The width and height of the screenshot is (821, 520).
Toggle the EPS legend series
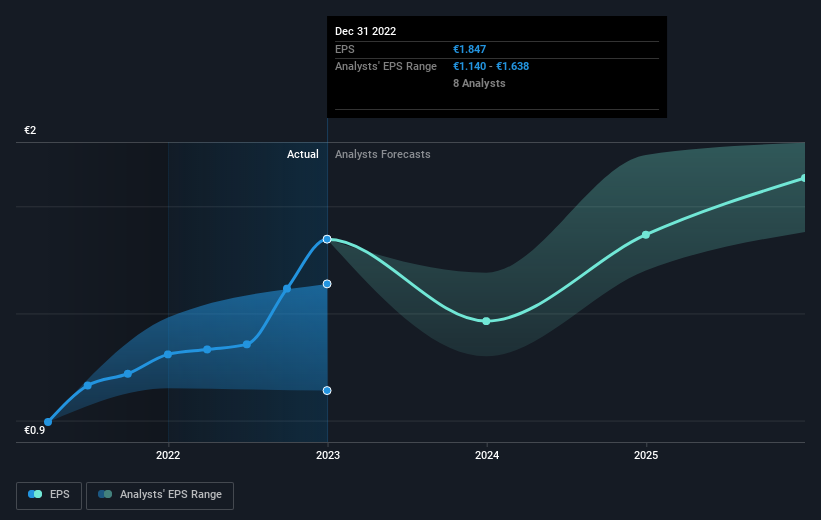(49, 495)
